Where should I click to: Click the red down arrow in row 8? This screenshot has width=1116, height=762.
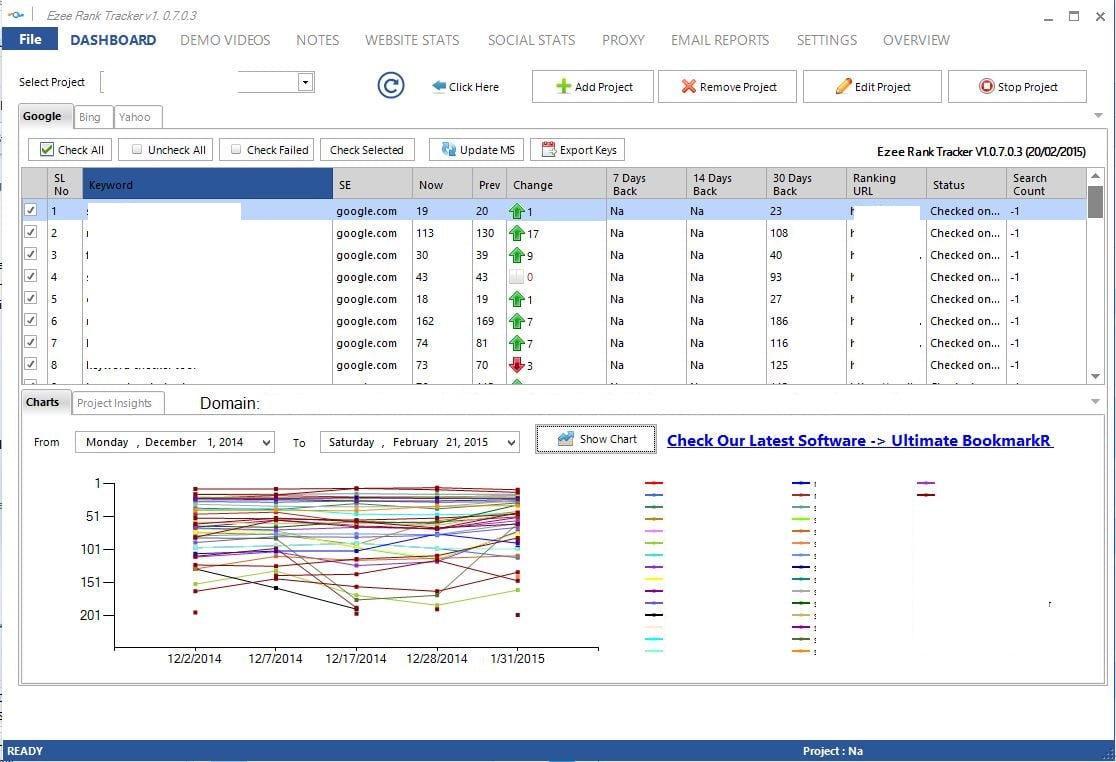point(517,366)
